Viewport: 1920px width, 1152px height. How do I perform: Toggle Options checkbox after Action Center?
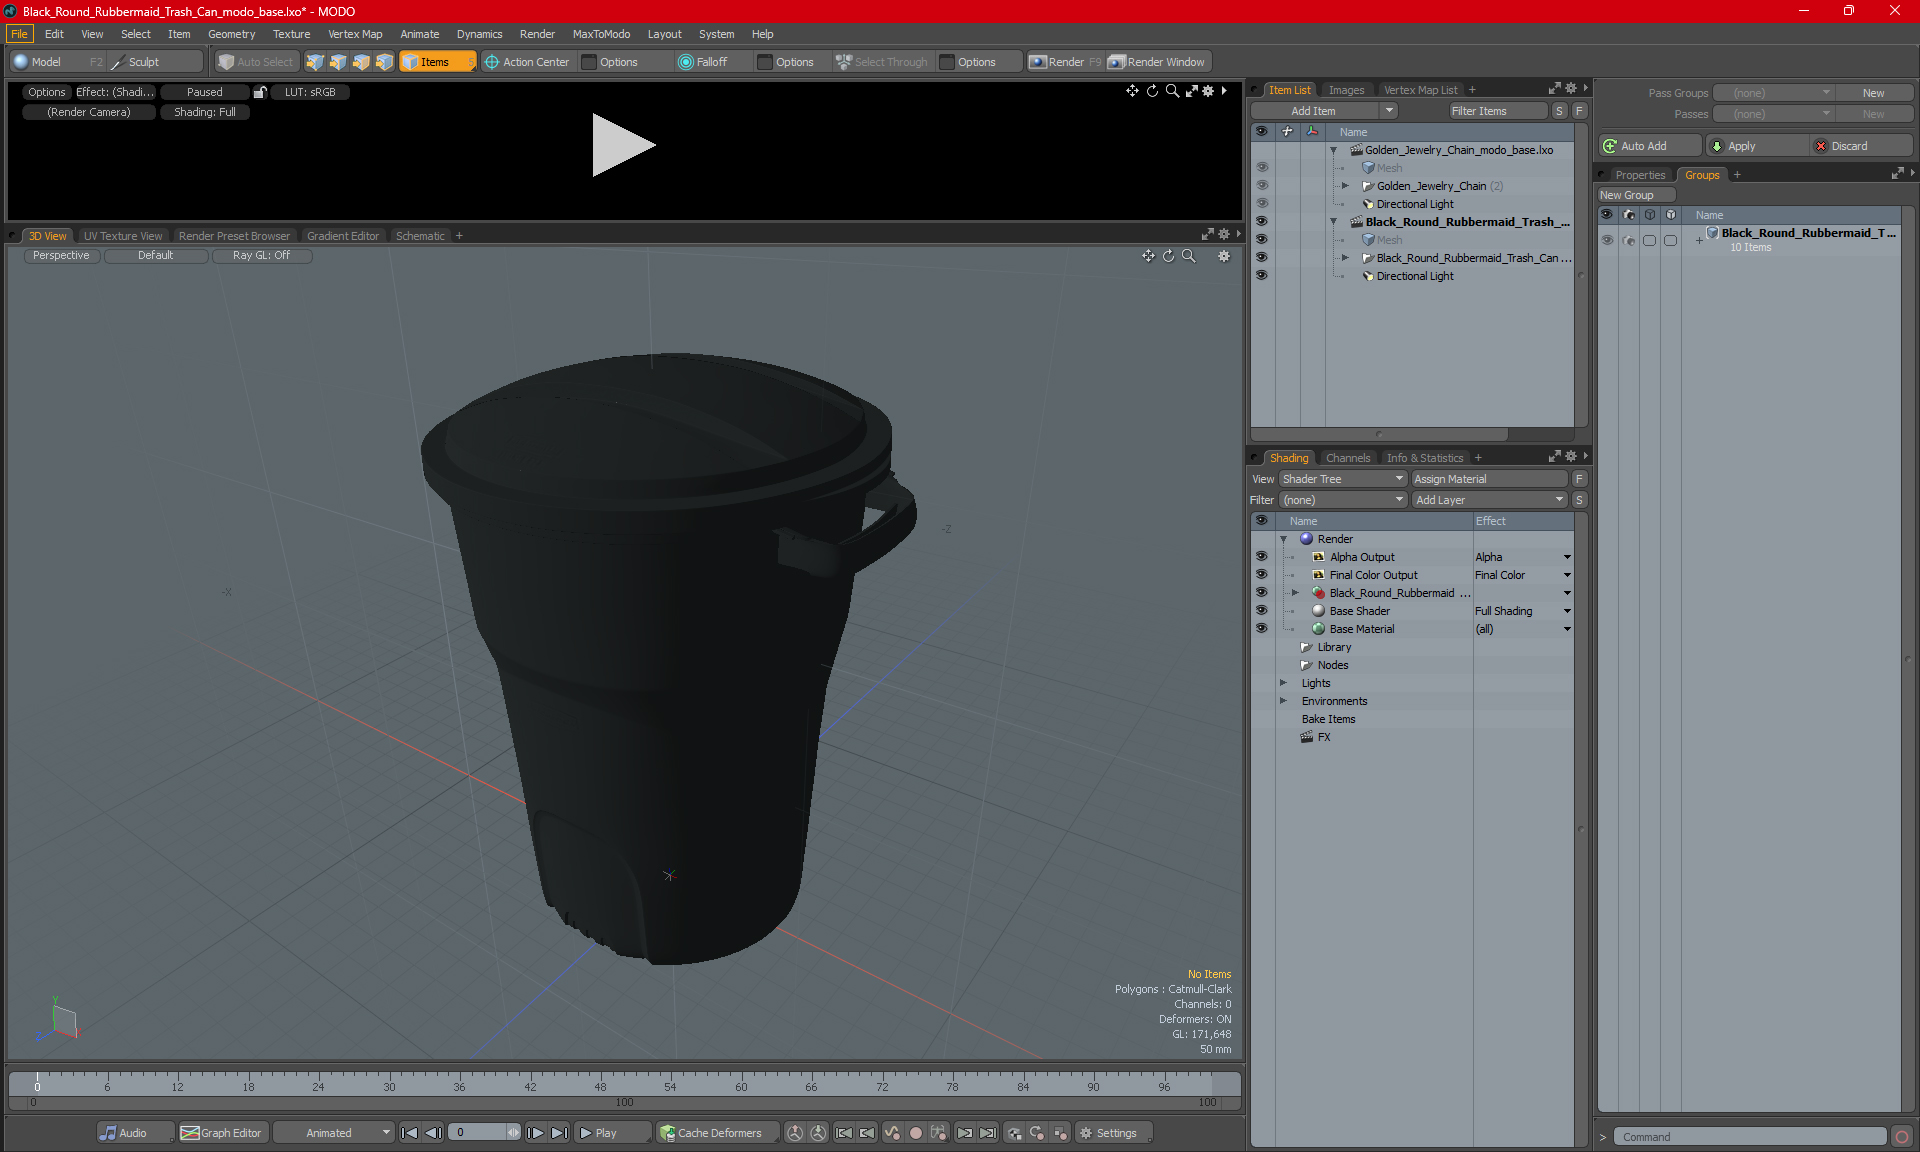click(590, 62)
